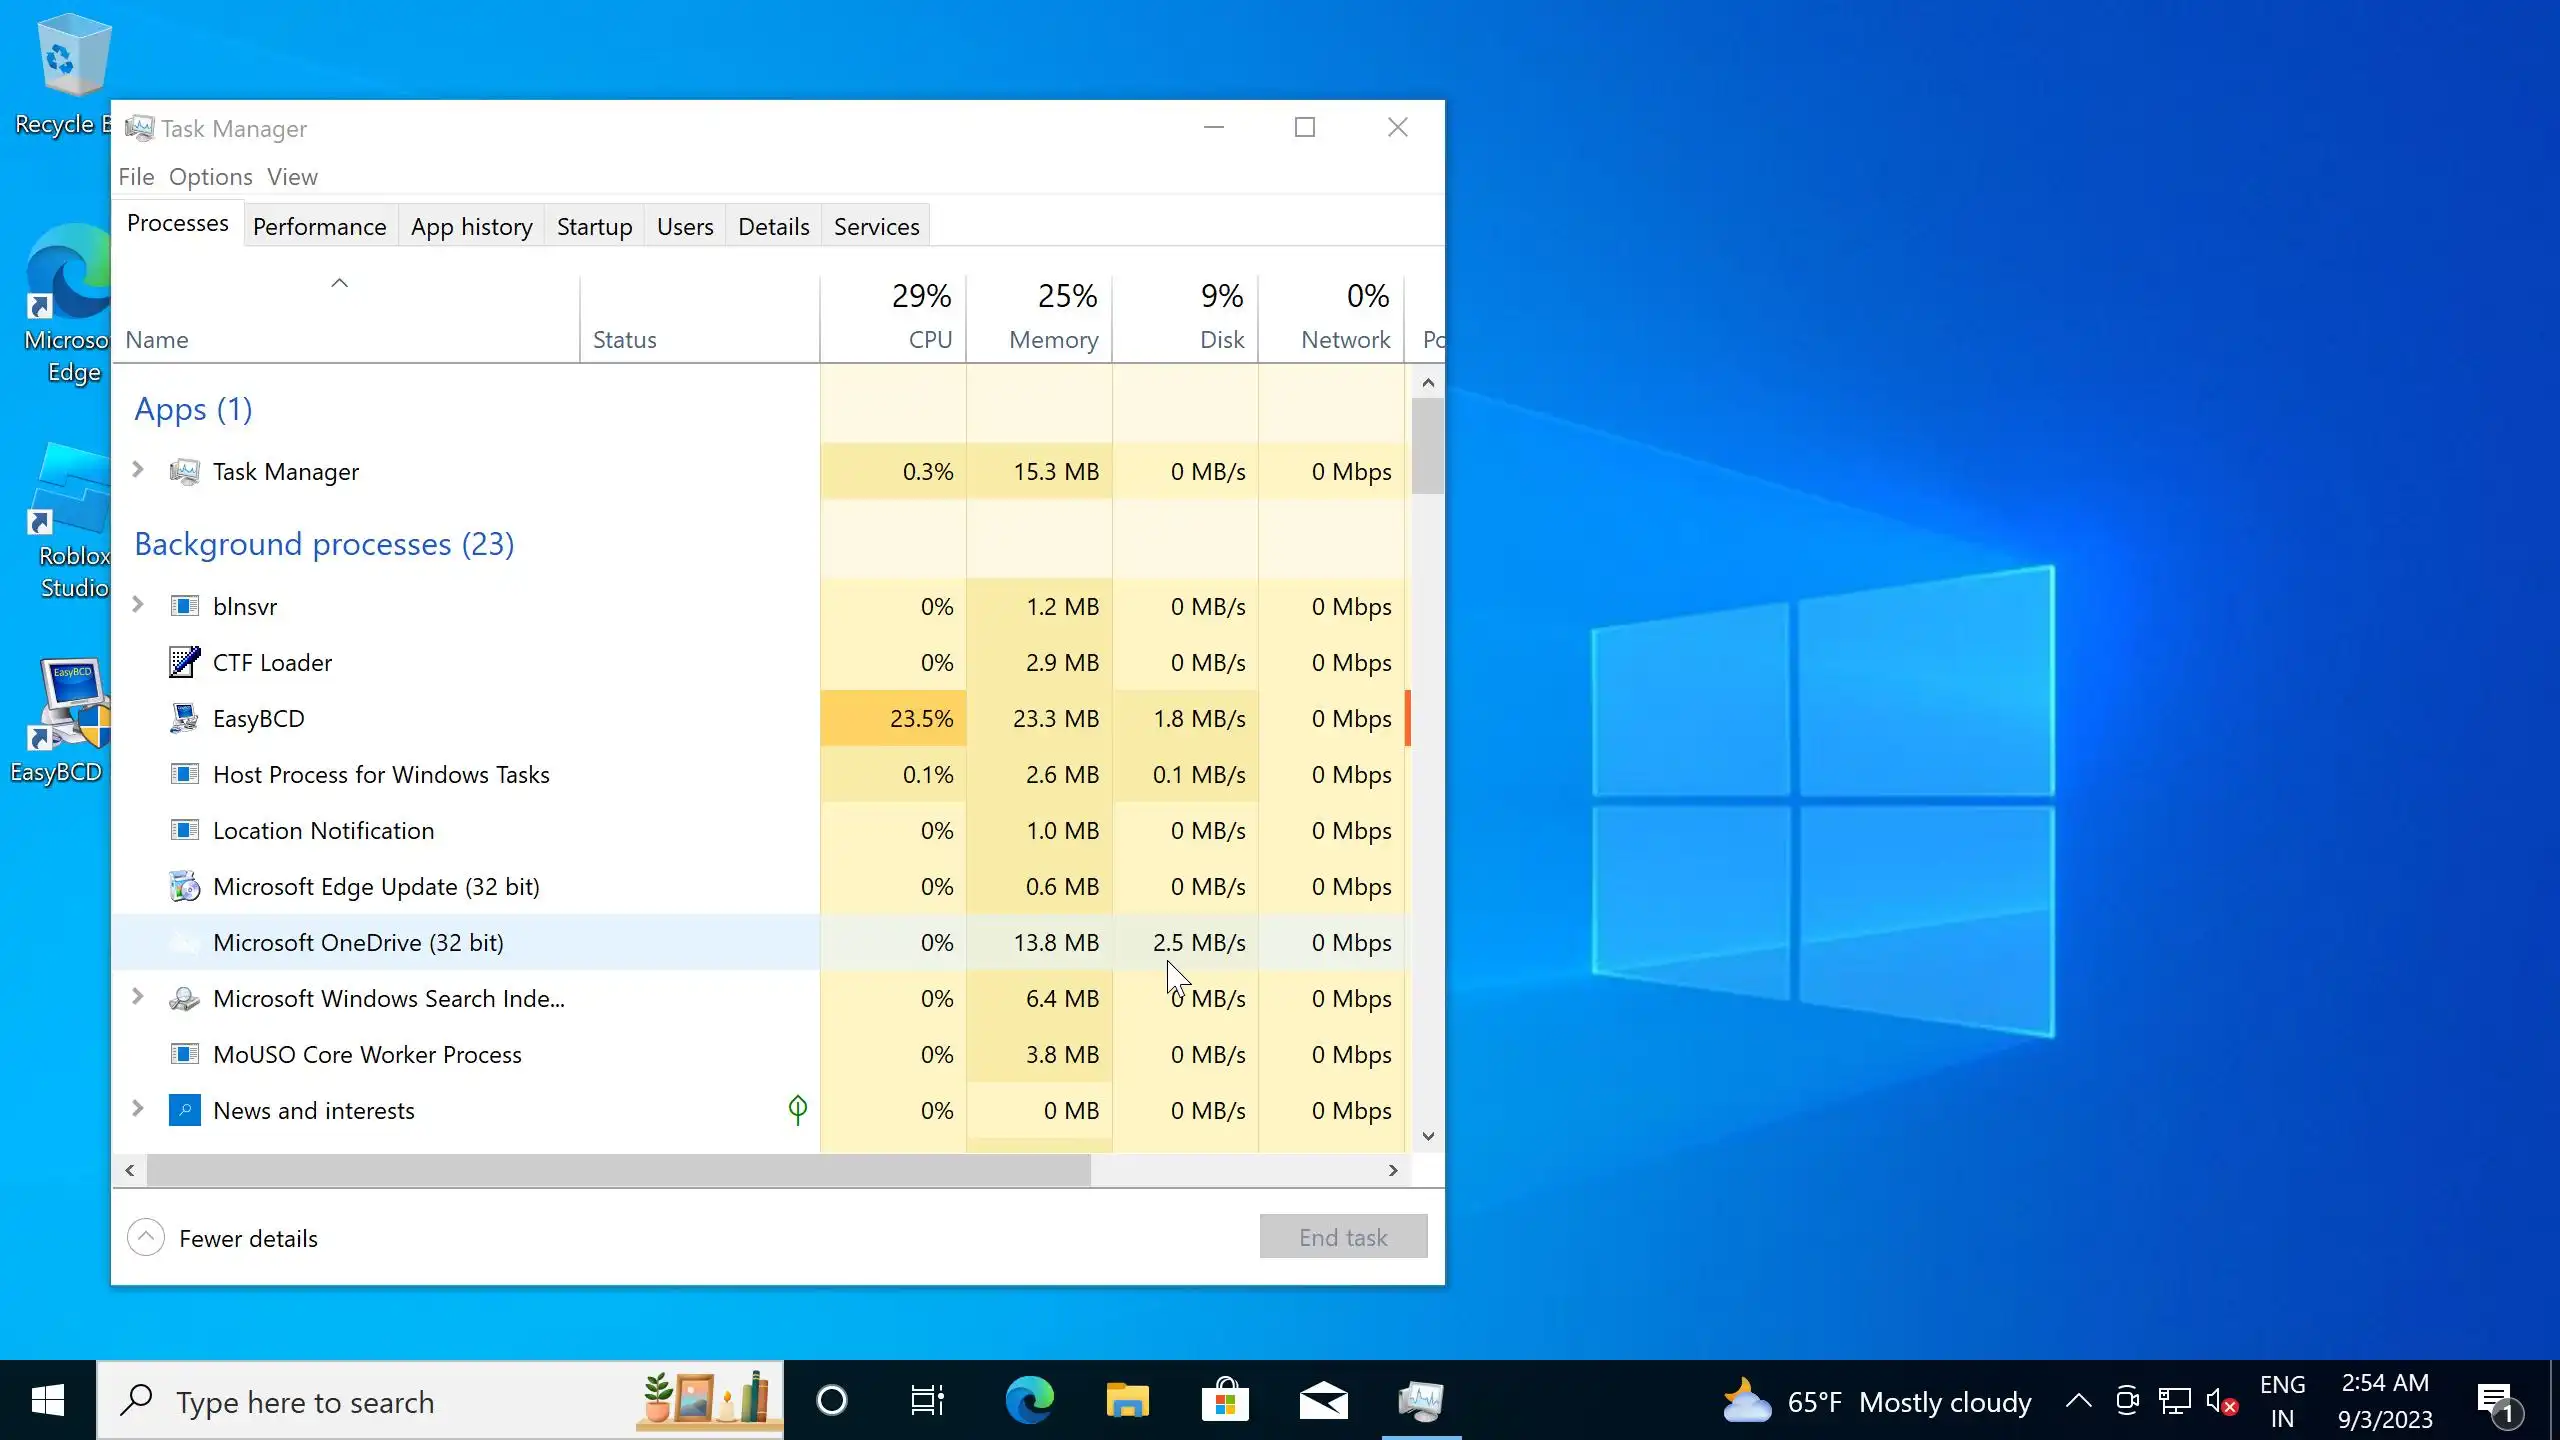Click the Microsoft Edge Update process icon
Viewport: 2560px width, 1440px height.
pyautogui.click(x=184, y=886)
